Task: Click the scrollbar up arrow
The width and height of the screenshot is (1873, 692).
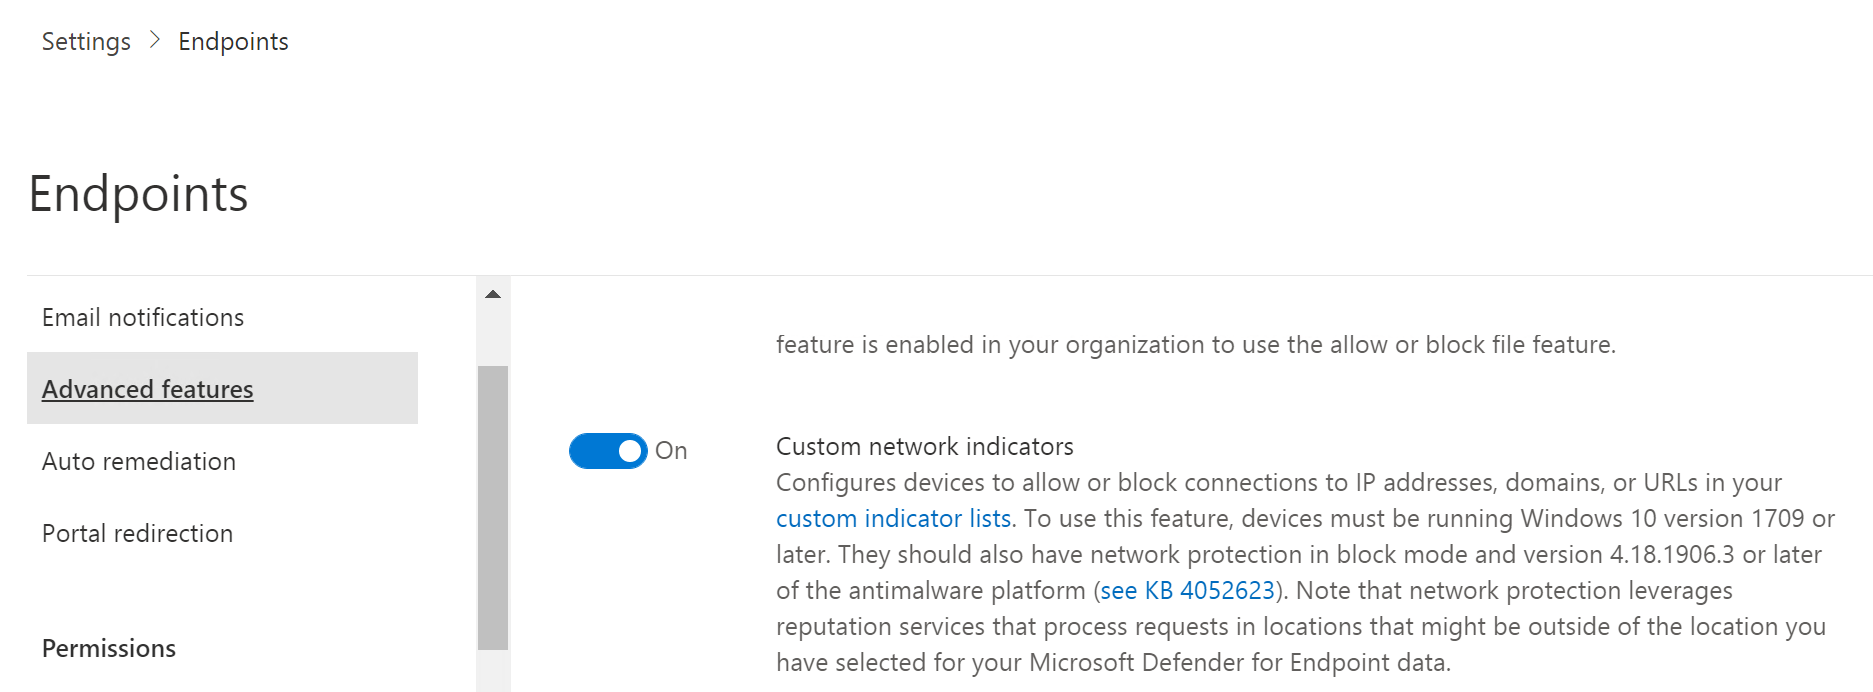Action: (x=492, y=292)
